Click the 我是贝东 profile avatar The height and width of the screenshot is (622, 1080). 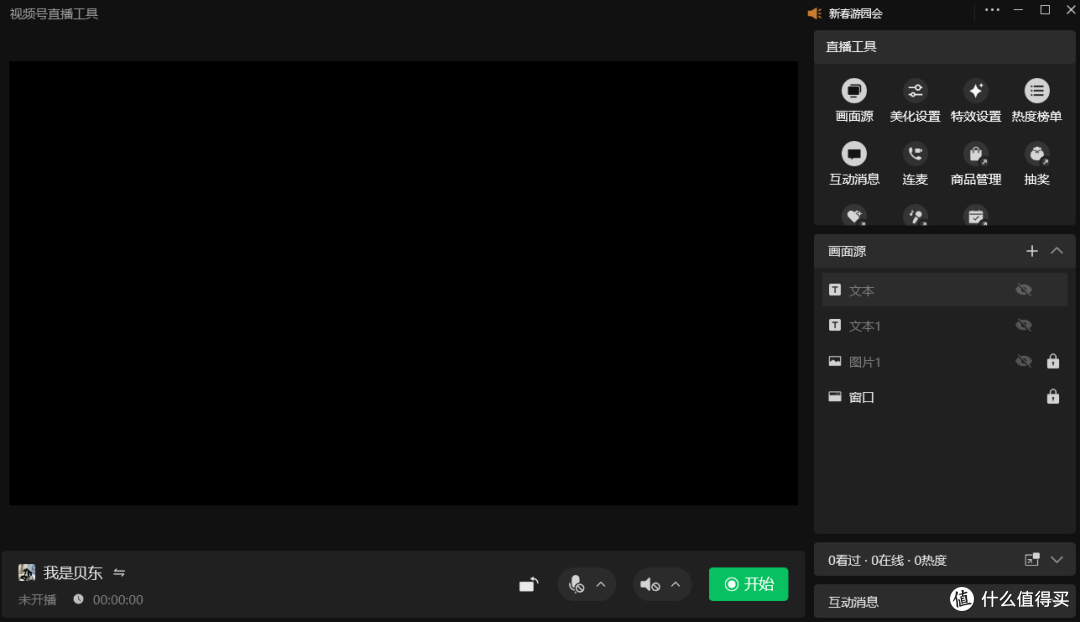(26, 572)
